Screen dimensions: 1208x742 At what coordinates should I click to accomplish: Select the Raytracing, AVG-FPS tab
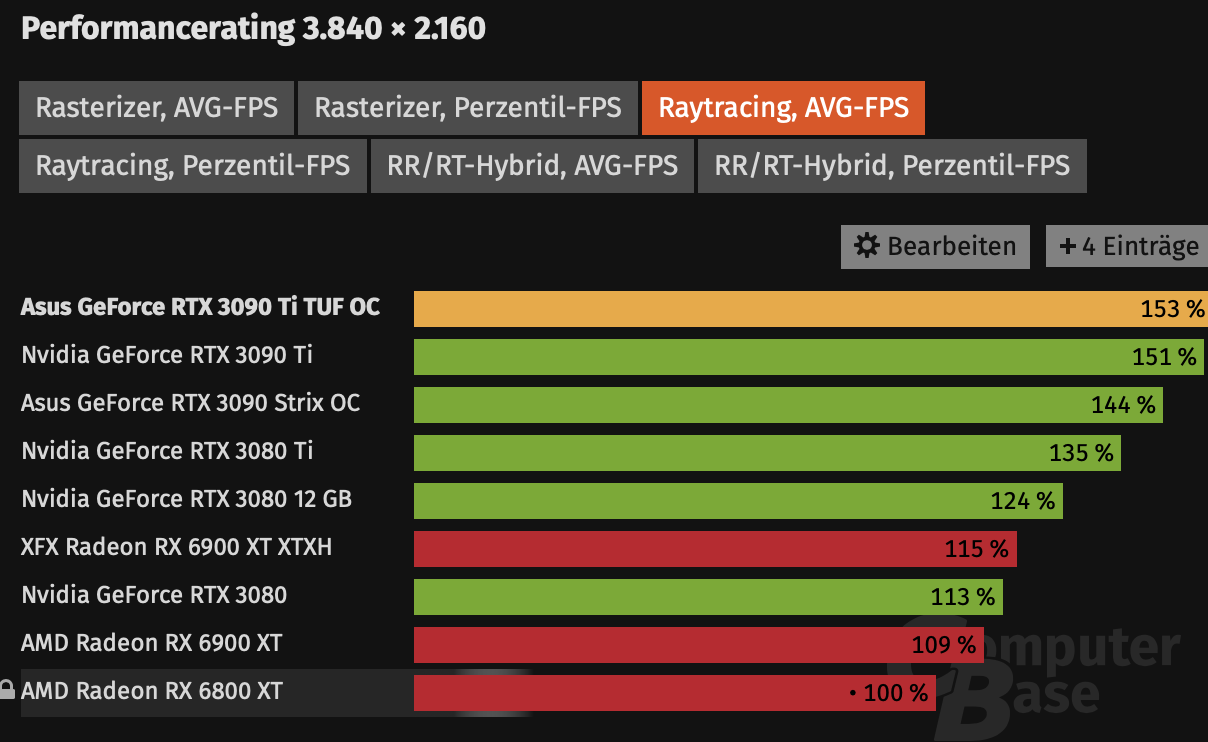[783, 108]
